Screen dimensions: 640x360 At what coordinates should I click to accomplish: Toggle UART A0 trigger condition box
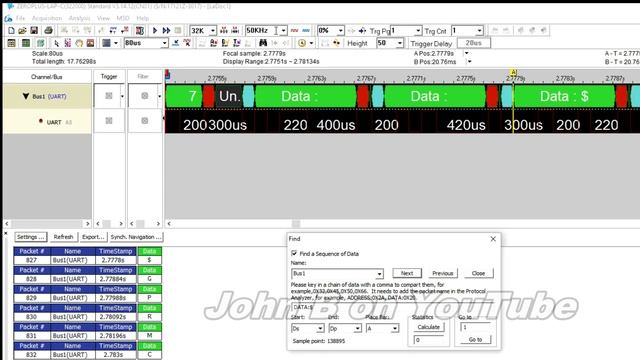[x=109, y=121]
